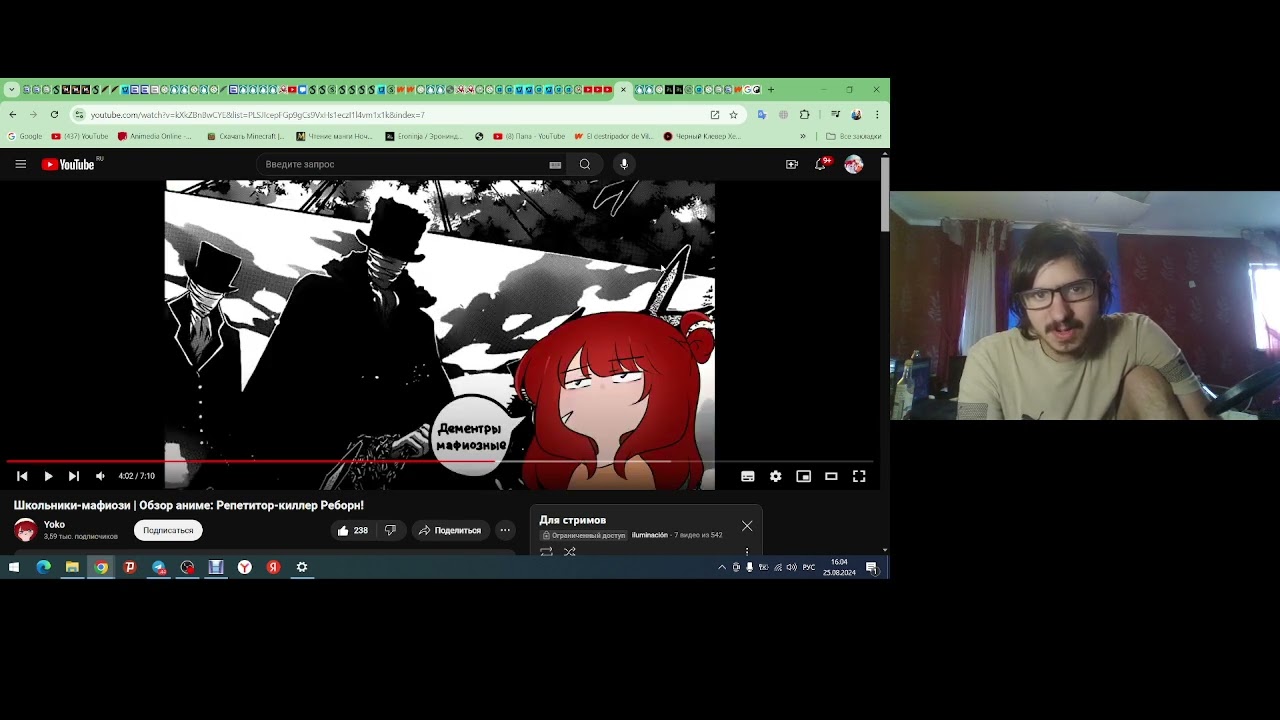The width and height of the screenshot is (1280, 720).
Task: Open the Windows Start menu
Action: (x=14, y=567)
